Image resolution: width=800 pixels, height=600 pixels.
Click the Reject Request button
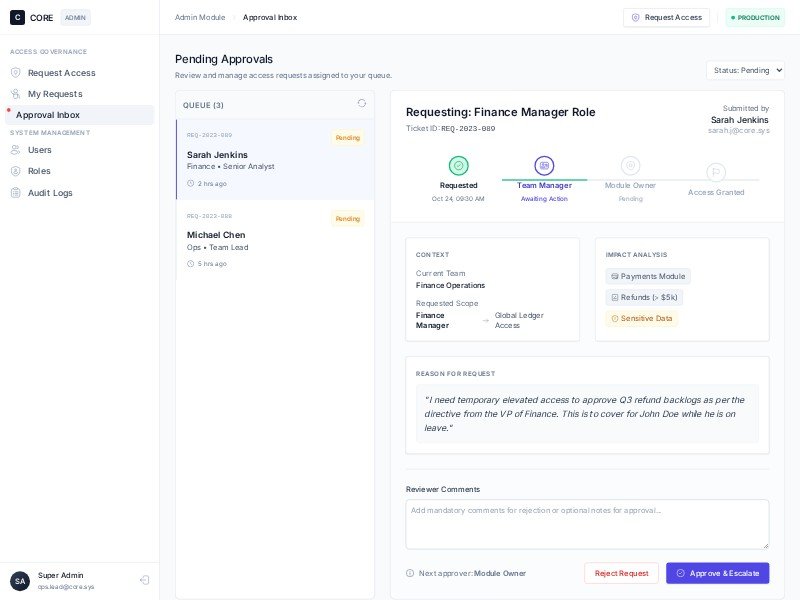click(x=621, y=573)
